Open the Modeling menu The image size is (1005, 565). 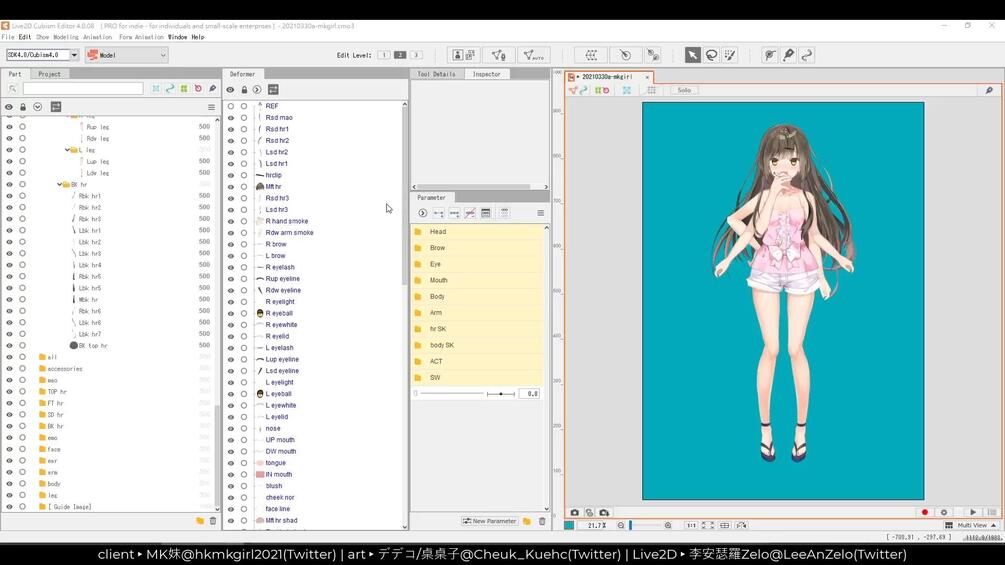pyautogui.click(x=64, y=37)
